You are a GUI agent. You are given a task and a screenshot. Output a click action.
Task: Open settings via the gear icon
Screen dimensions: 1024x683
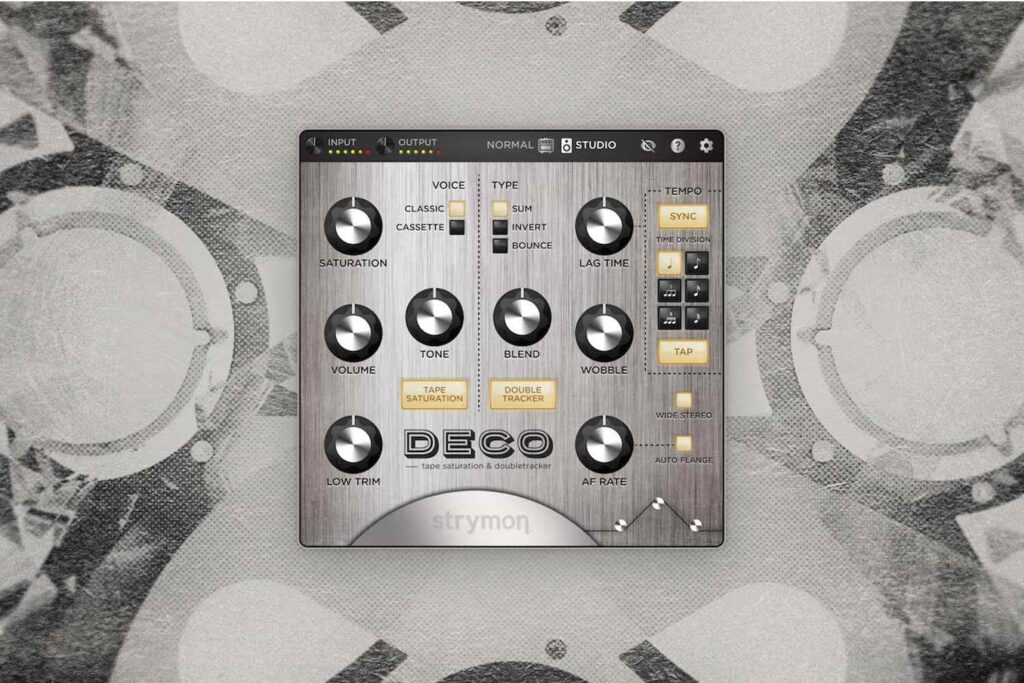706,146
